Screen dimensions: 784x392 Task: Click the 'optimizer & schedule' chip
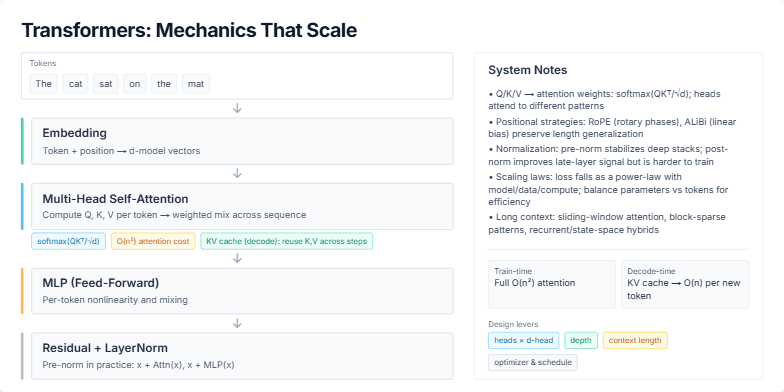(x=533, y=362)
